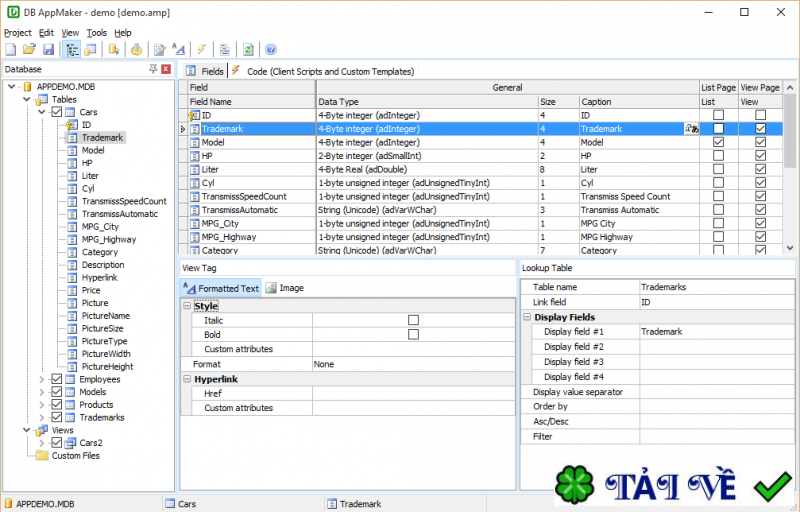Open the Tools menu

pyautogui.click(x=96, y=33)
